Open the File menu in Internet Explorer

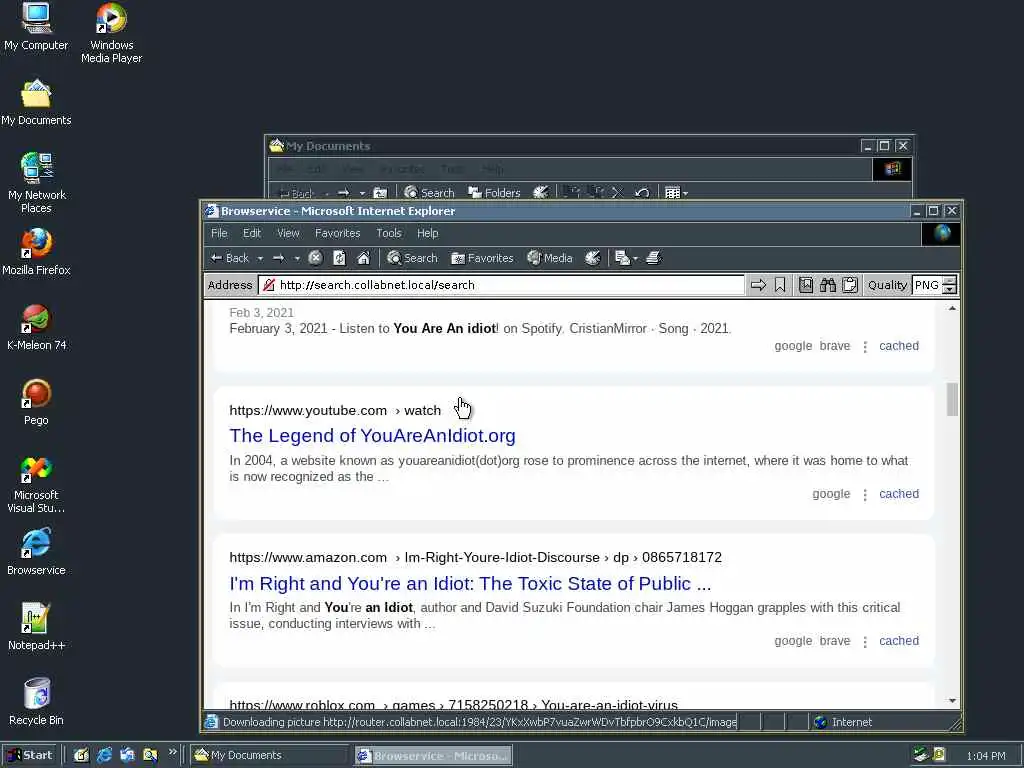pyautogui.click(x=219, y=233)
